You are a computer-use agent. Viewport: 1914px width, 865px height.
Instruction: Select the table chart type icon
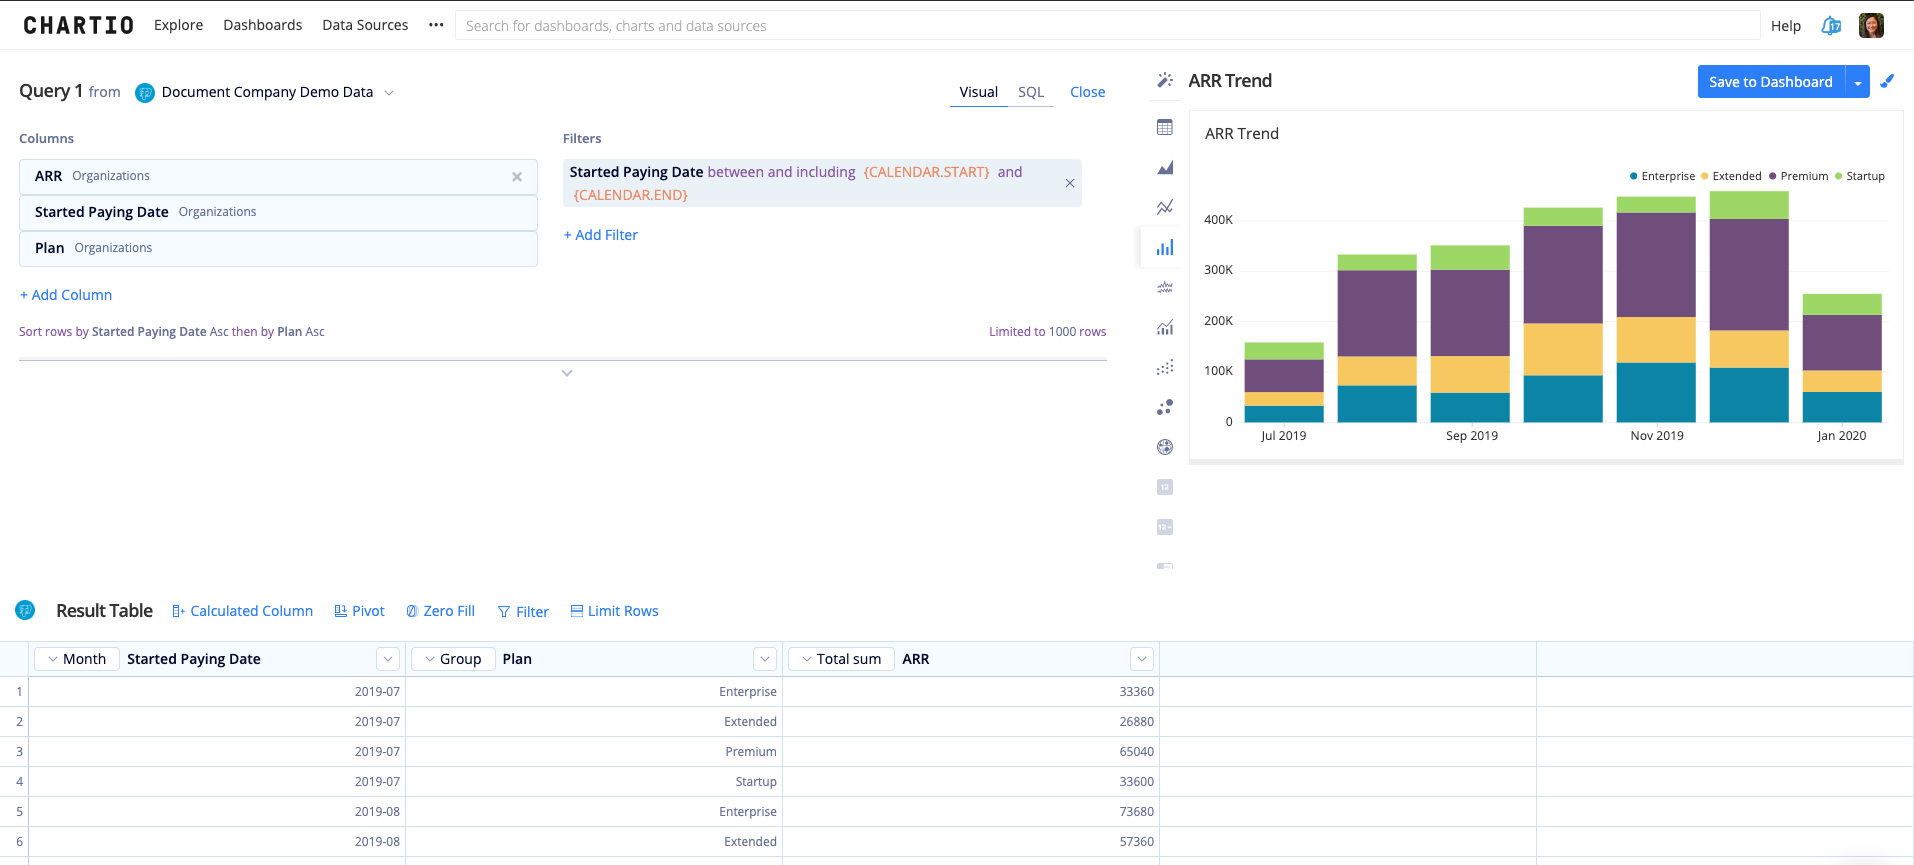(x=1165, y=128)
